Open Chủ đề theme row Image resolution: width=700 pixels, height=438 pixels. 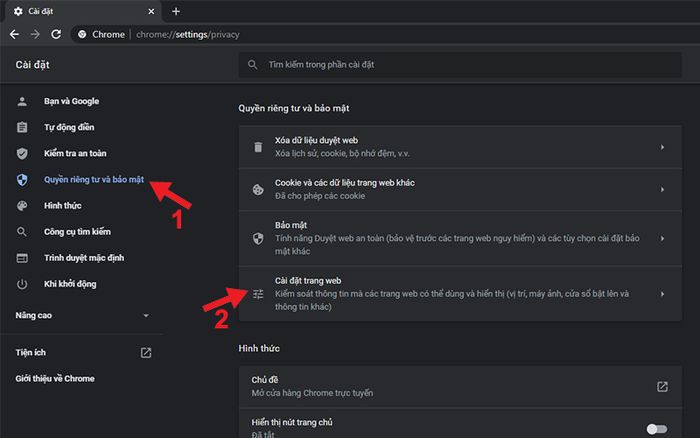pos(460,387)
